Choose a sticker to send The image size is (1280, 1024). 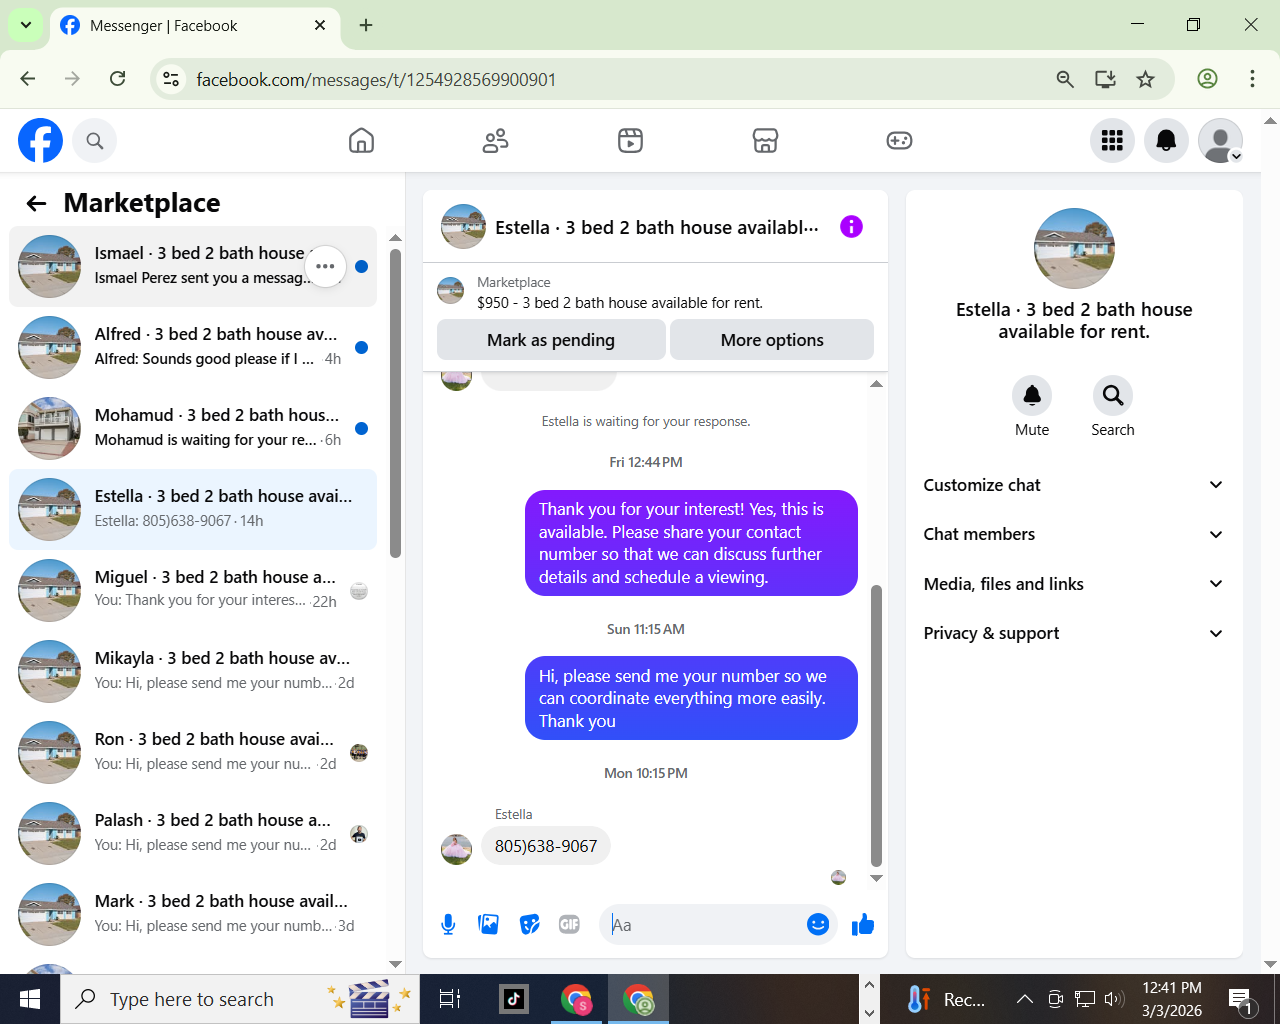[530, 925]
